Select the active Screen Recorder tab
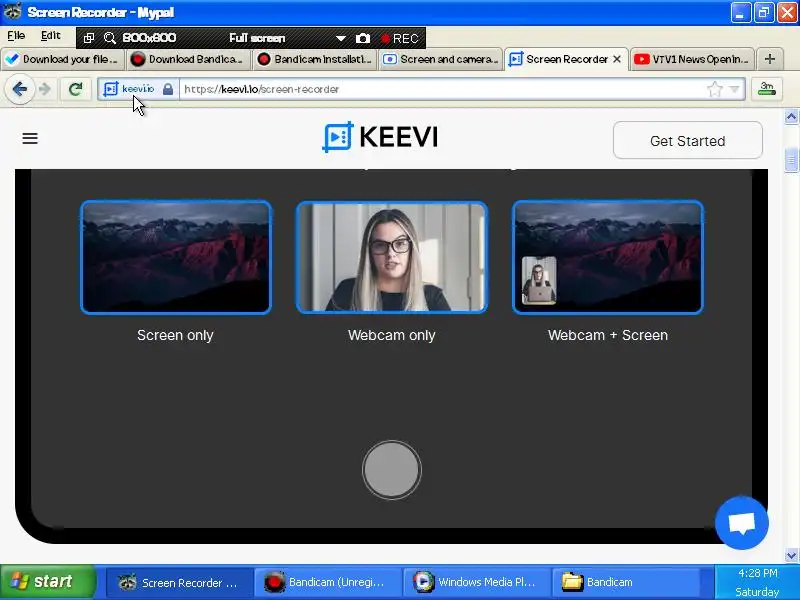 pyautogui.click(x=565, y=59)
